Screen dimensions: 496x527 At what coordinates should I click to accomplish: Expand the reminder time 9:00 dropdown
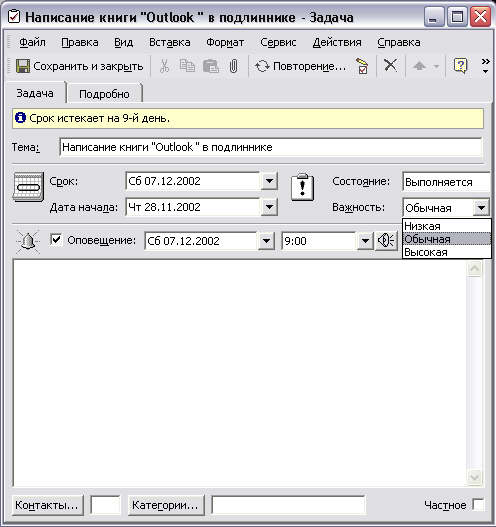click(x=365, y=241)
